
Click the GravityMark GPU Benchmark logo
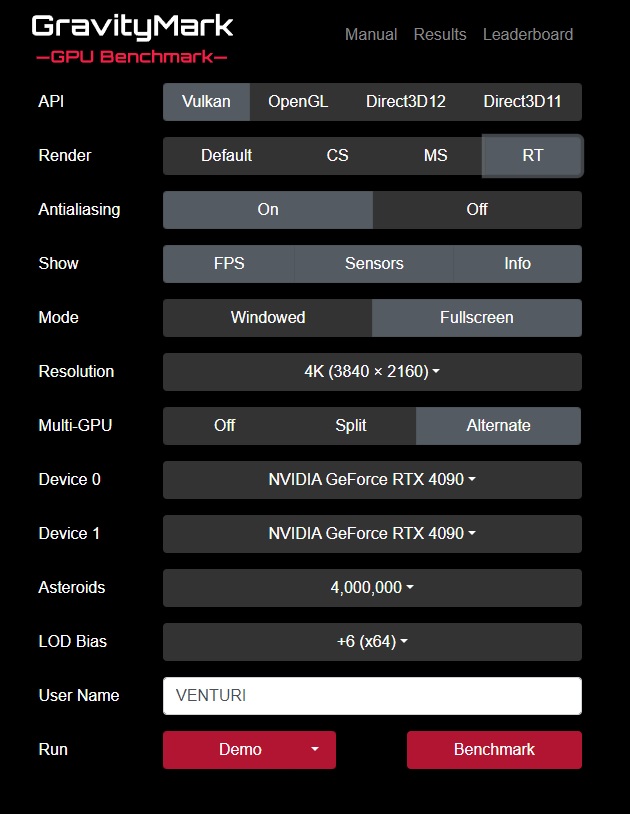pyautogui.click(x=132, y=38)
